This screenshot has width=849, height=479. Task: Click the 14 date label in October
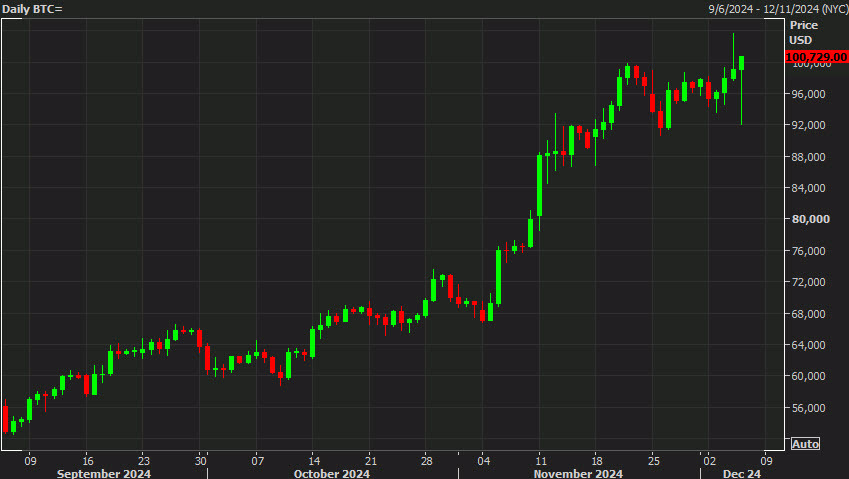314,461
